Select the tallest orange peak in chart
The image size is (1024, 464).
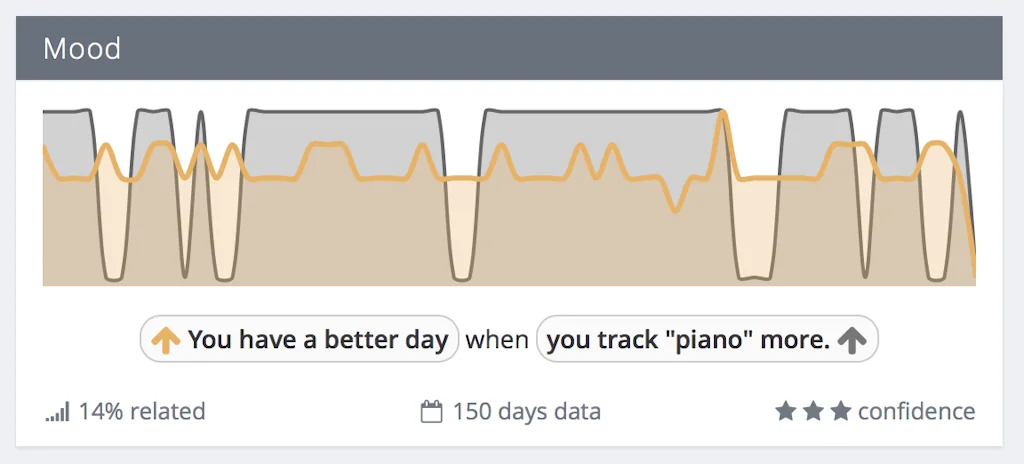(722, 112)
